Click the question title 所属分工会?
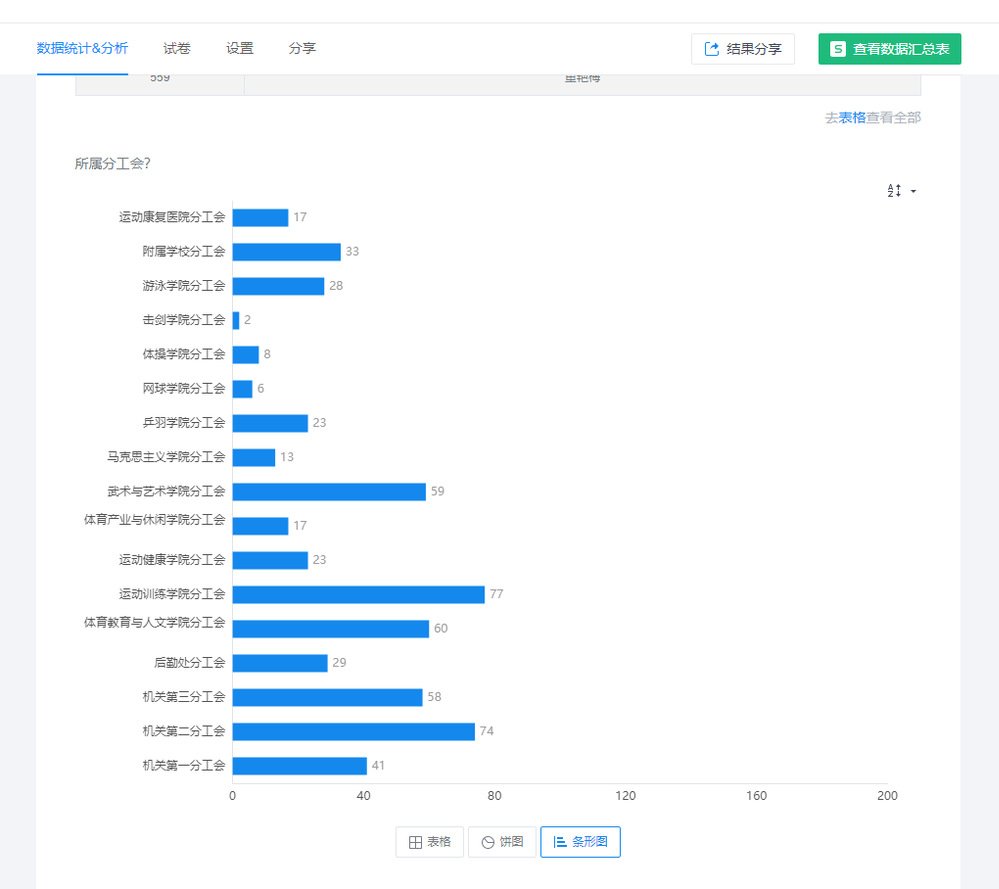 [x=112, y=164]
